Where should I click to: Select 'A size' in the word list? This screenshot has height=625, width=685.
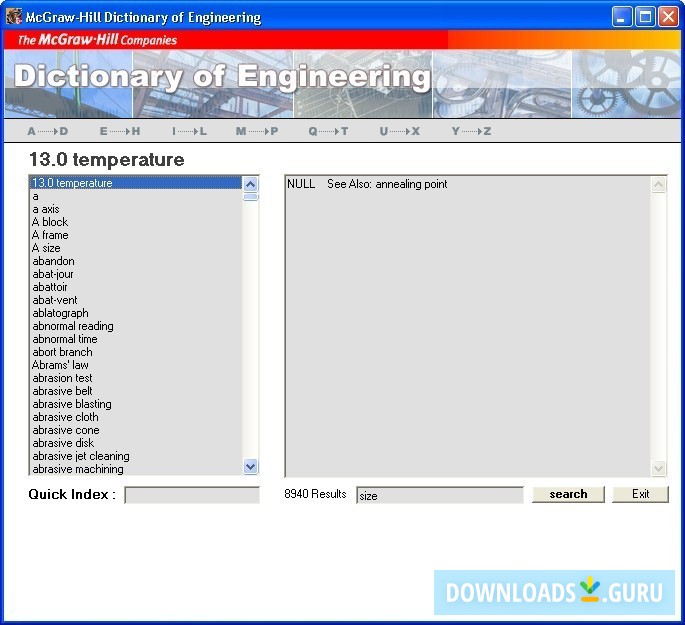(x=136, y=248)
